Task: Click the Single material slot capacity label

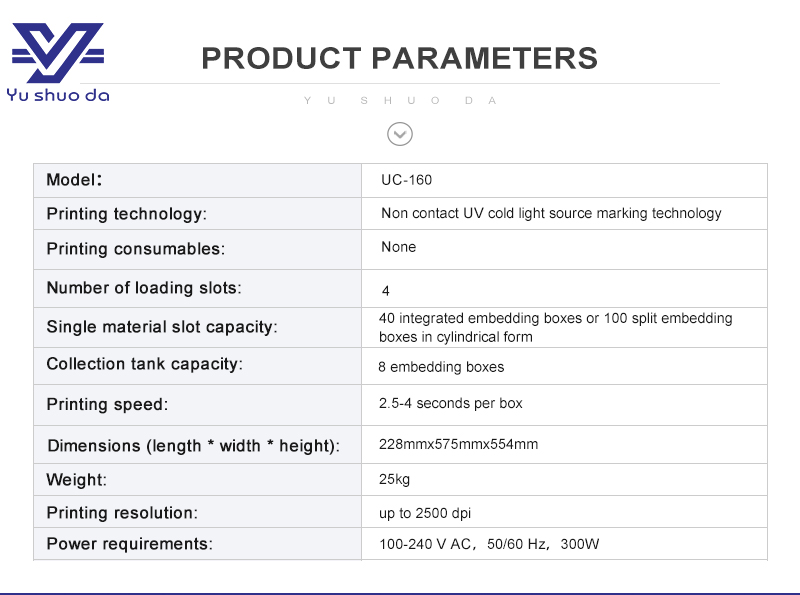Action: [162, 327]
